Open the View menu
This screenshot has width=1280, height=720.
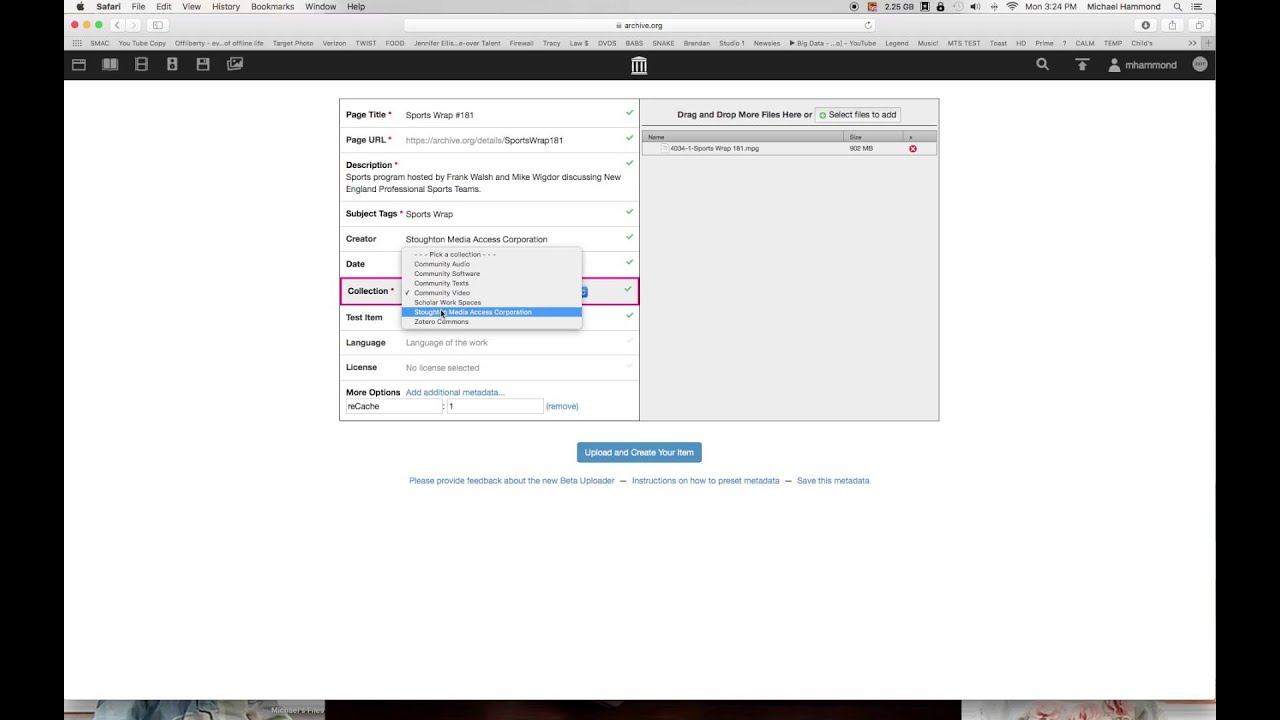pos(191,7)
